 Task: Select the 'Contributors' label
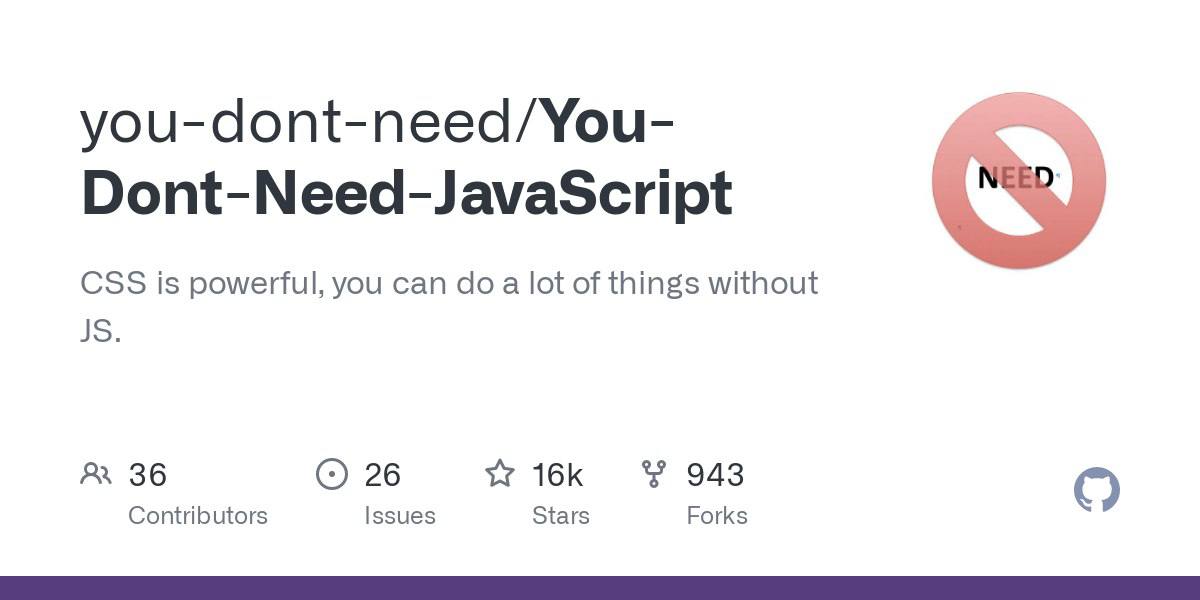(x=198, y=516)
